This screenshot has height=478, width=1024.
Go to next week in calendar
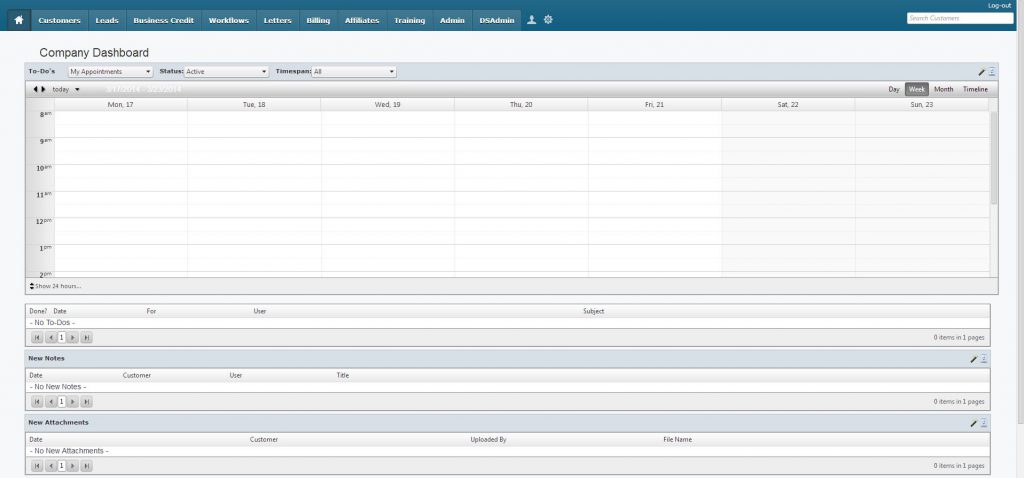pos(43,89)
